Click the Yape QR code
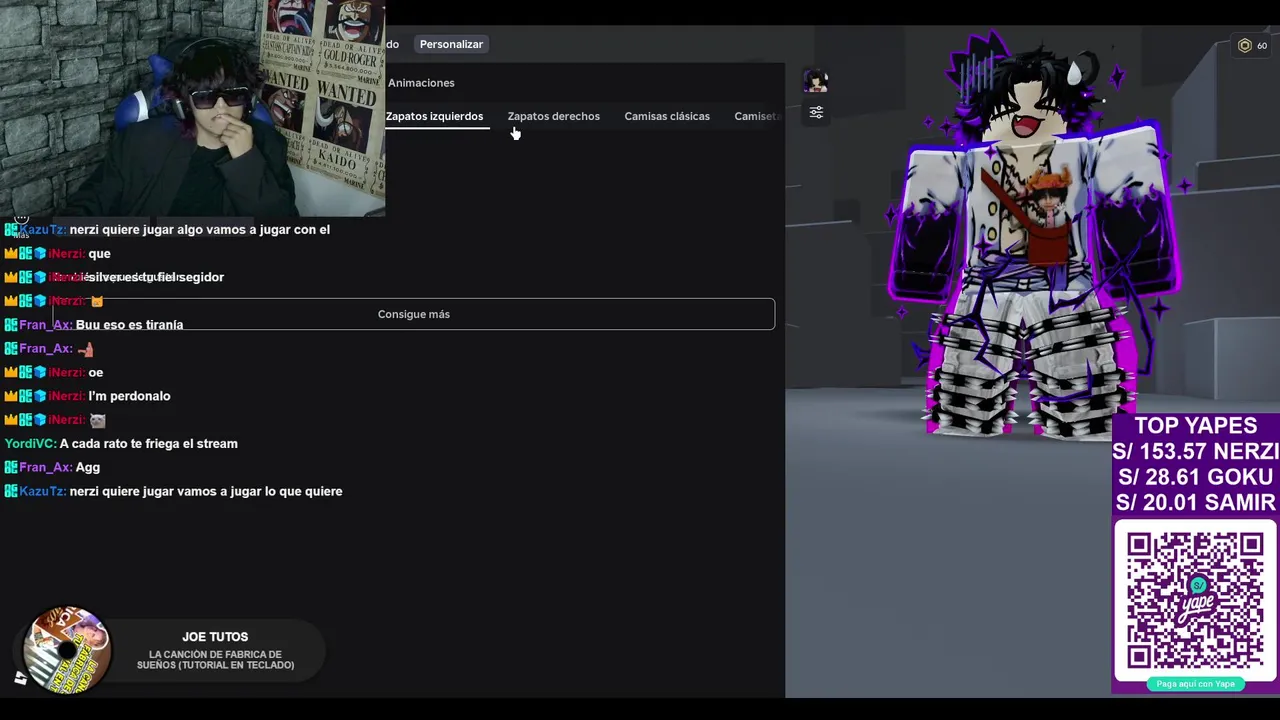Screen dimensions: 1280x720 click(1195, 599)
